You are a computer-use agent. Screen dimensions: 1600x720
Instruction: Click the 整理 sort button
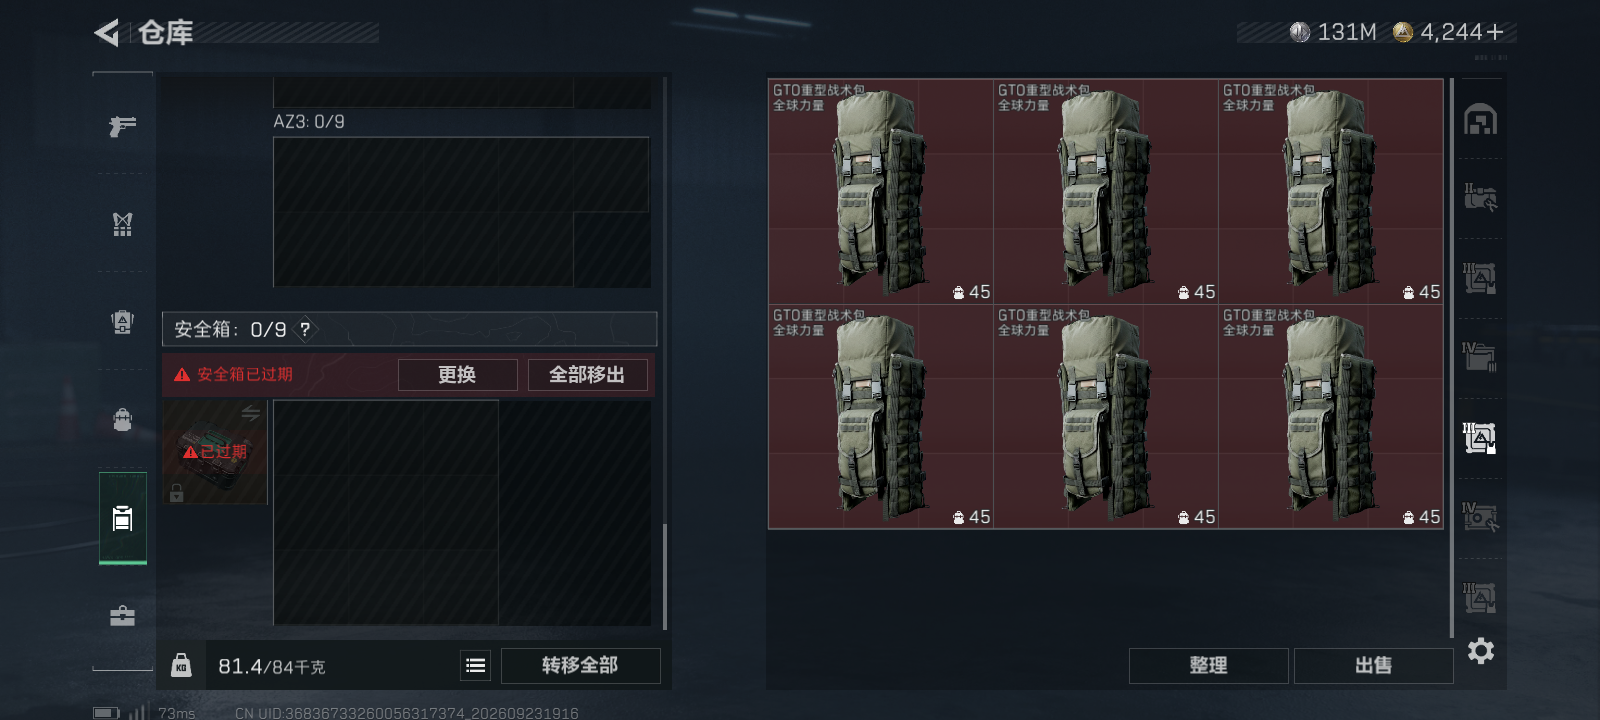(x=1208, y=666)
